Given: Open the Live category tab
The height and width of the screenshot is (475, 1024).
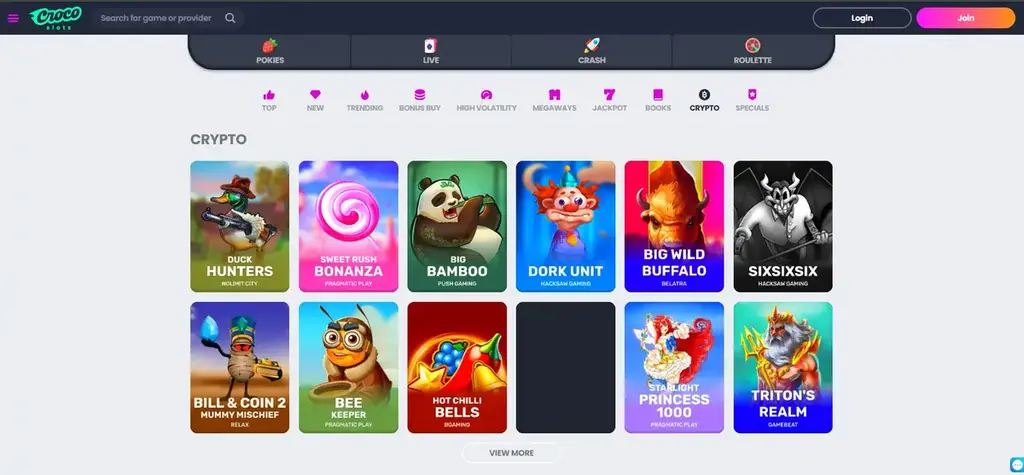Looking at the screenshot, I should (431, 51).
